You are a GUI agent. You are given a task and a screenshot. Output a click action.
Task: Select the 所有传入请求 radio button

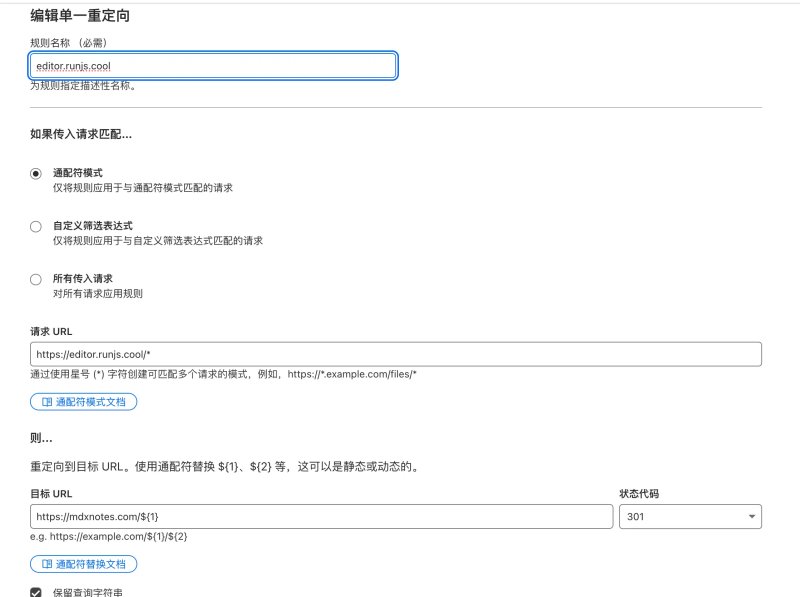pos(36,280)
